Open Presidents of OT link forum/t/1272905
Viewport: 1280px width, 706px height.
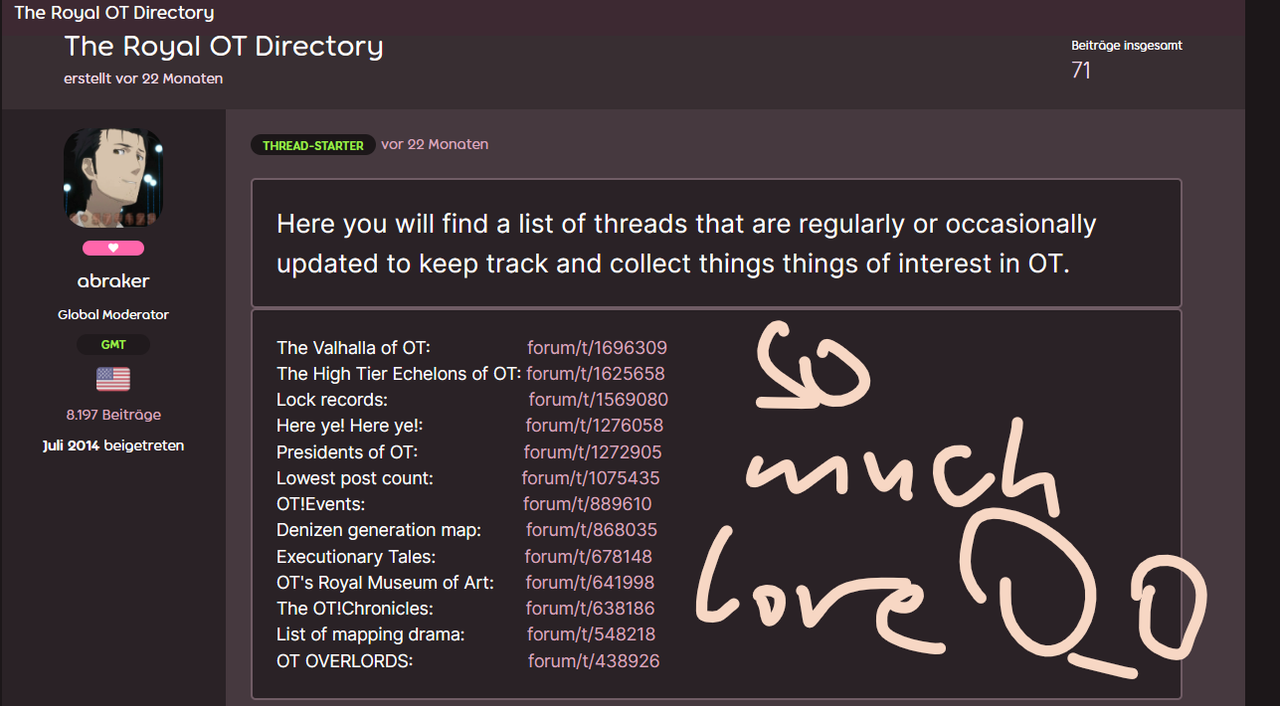pyautogui.click(x=593, y=452)
